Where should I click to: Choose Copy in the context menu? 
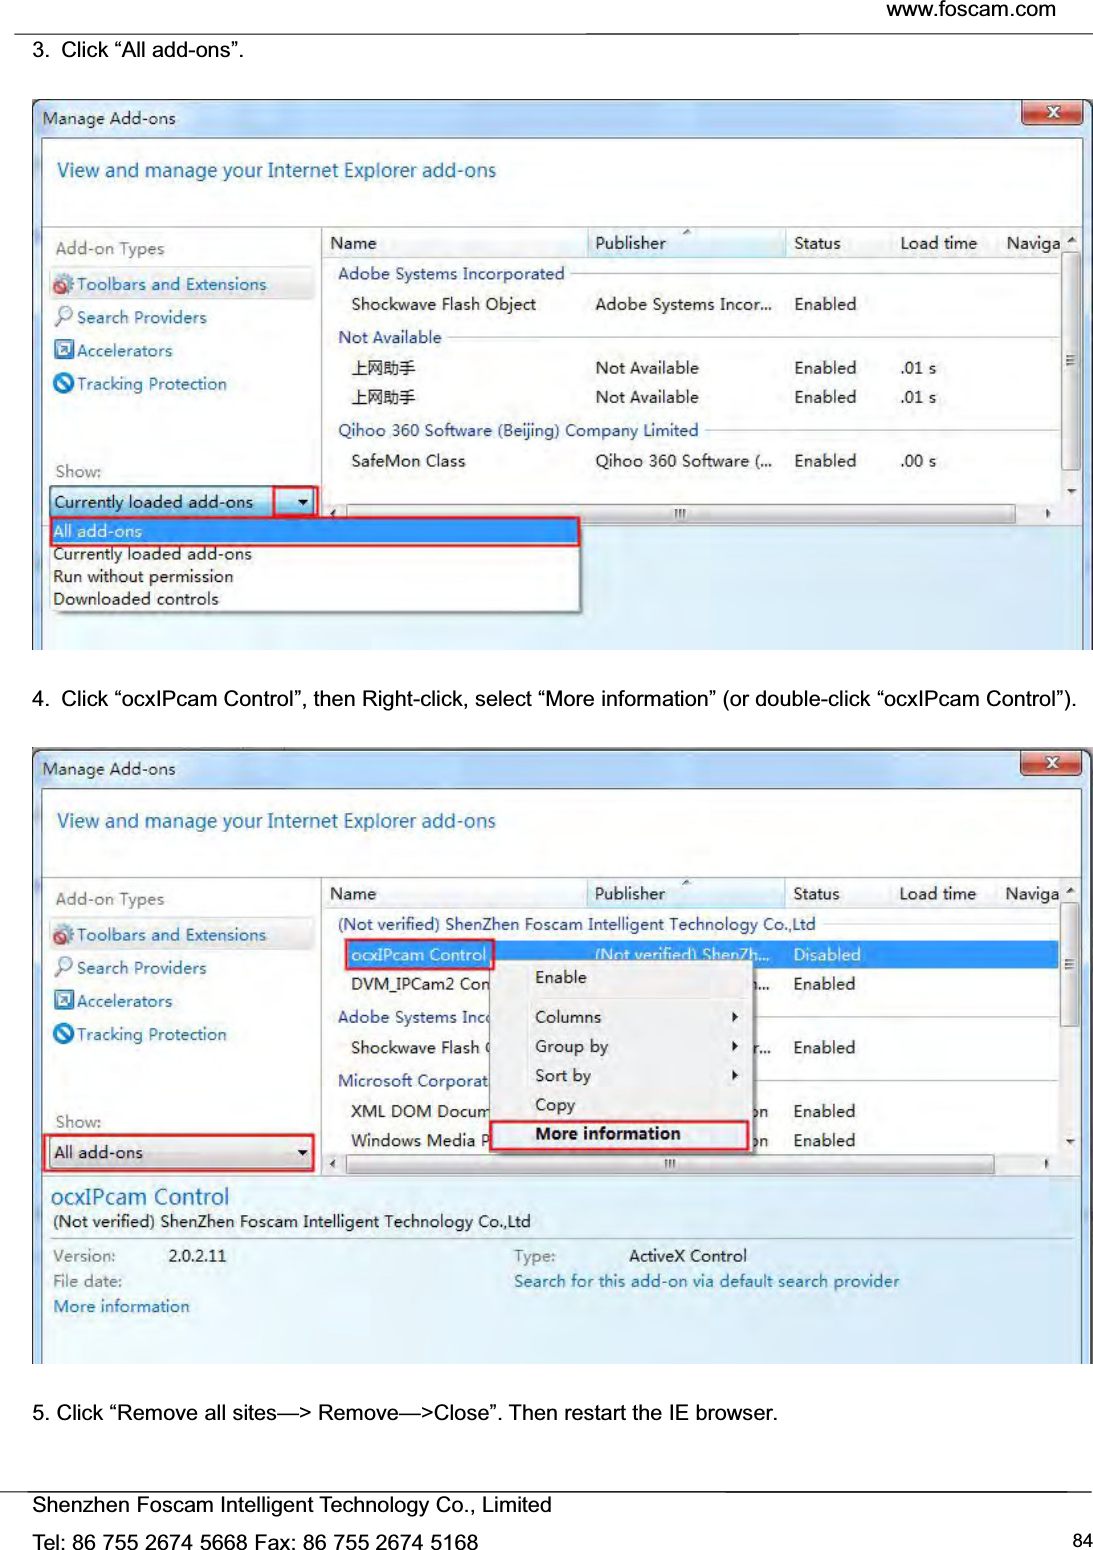[x=621, y=1105]
